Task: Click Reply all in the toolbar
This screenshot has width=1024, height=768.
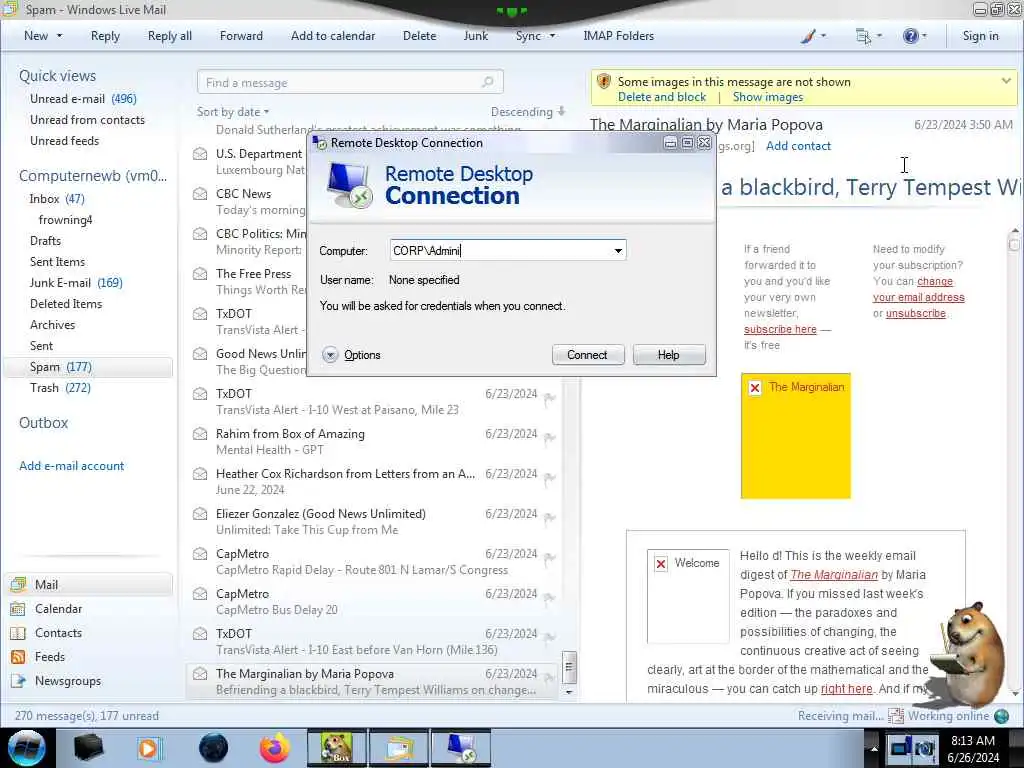Action: pos(170,36)
